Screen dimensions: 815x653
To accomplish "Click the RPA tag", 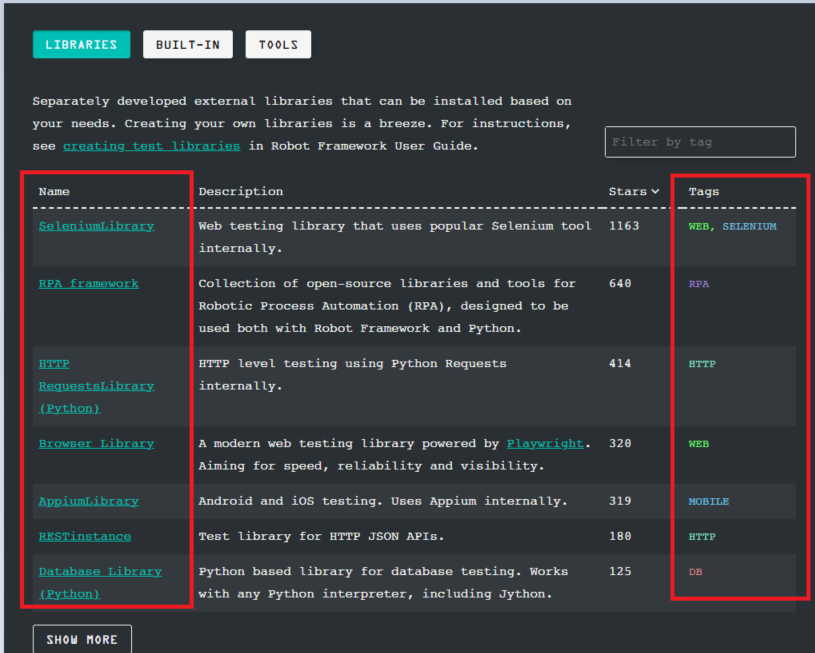I will tap(698, 284).
